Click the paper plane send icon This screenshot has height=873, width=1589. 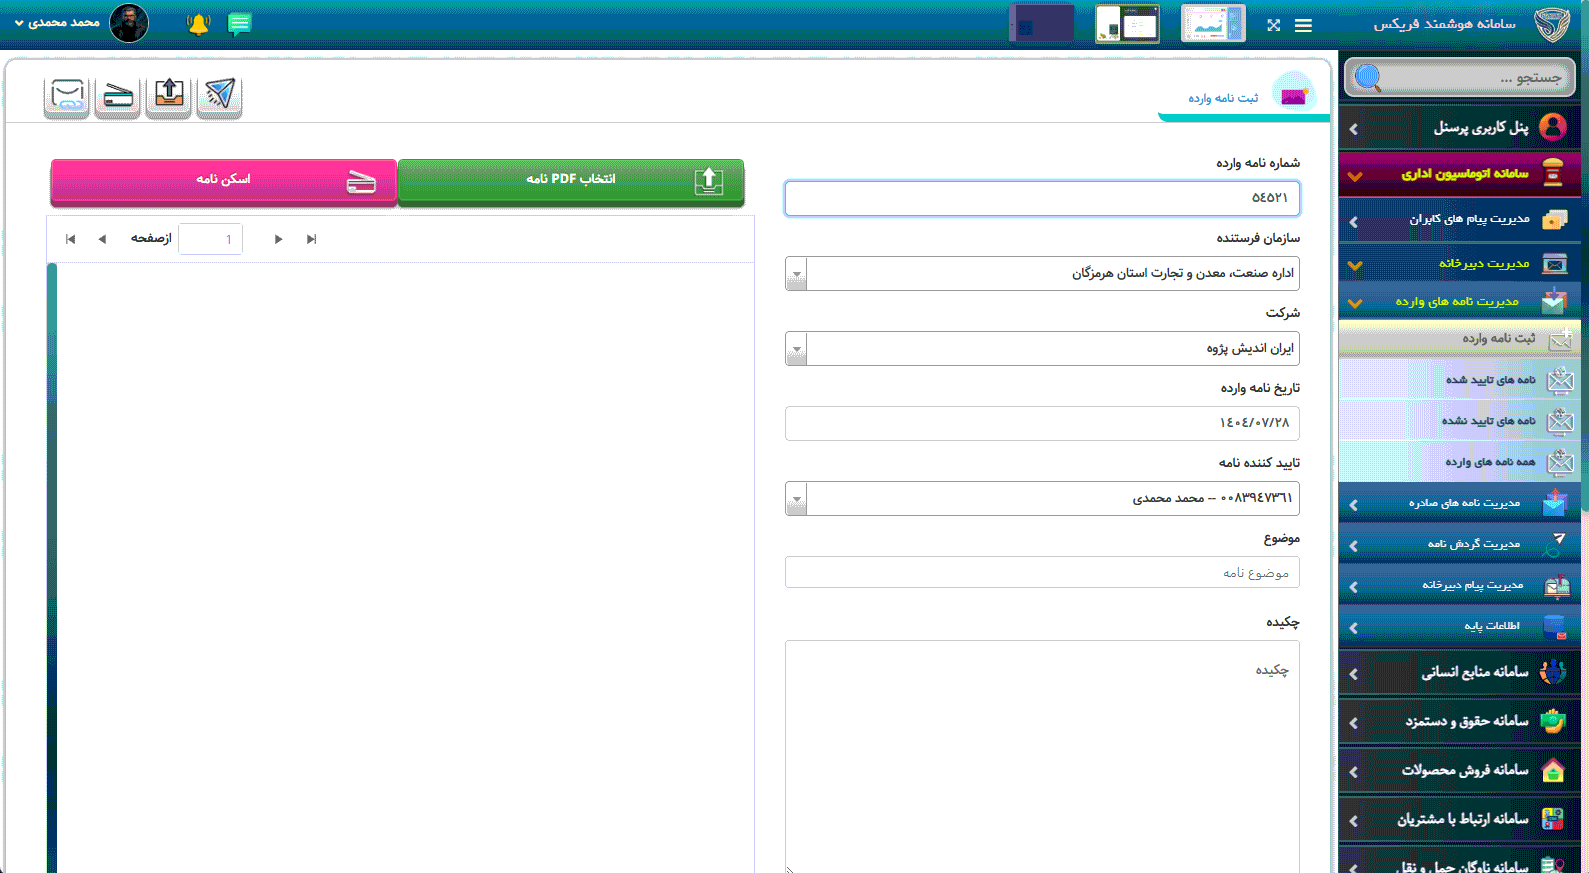pos(219,96)
